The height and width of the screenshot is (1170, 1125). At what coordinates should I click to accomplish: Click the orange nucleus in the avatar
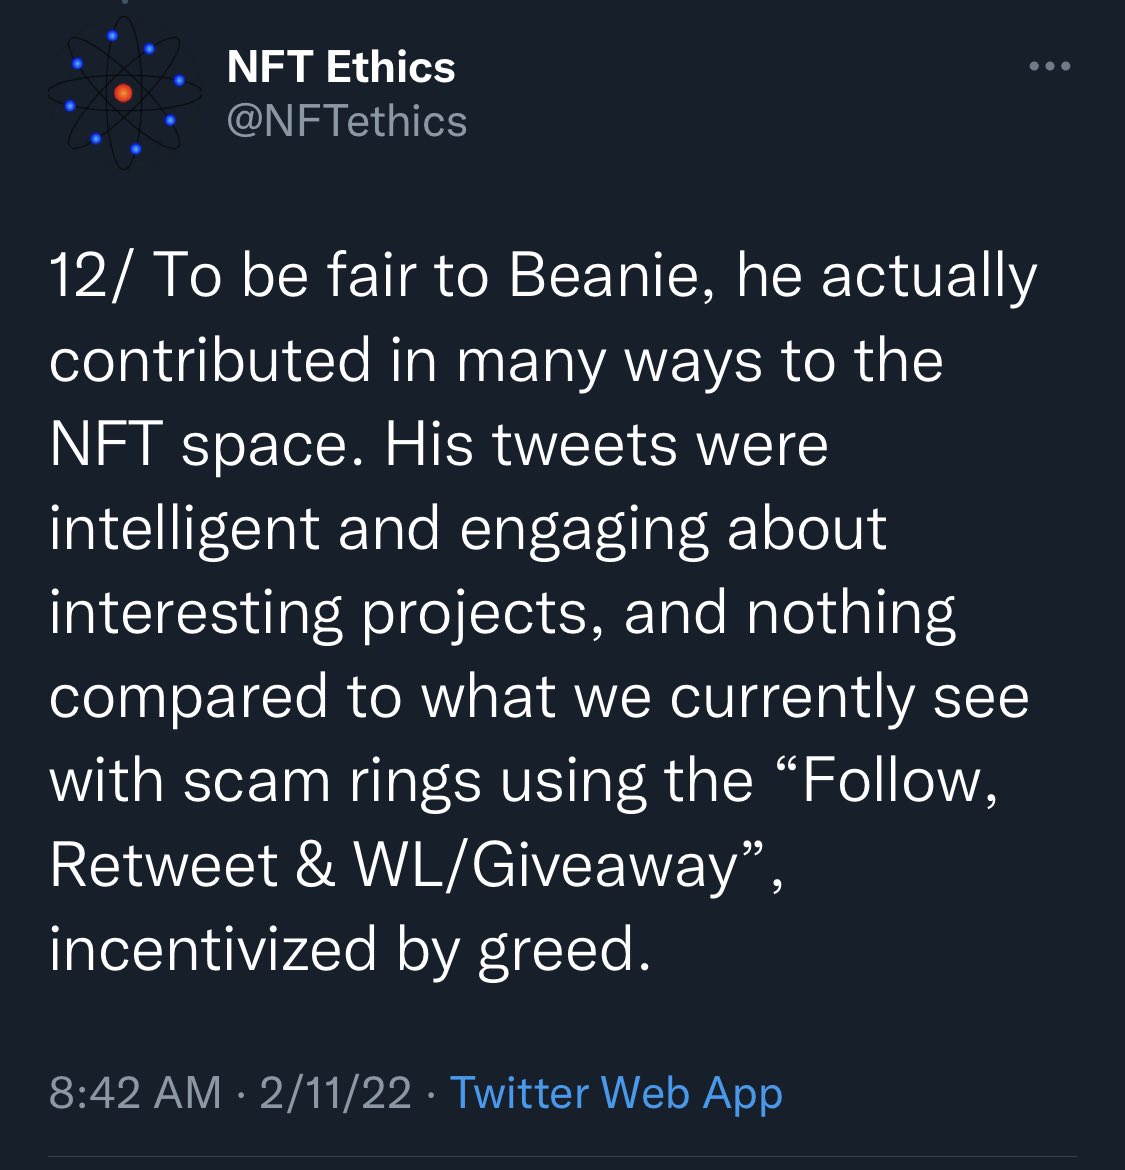[123, 93]
